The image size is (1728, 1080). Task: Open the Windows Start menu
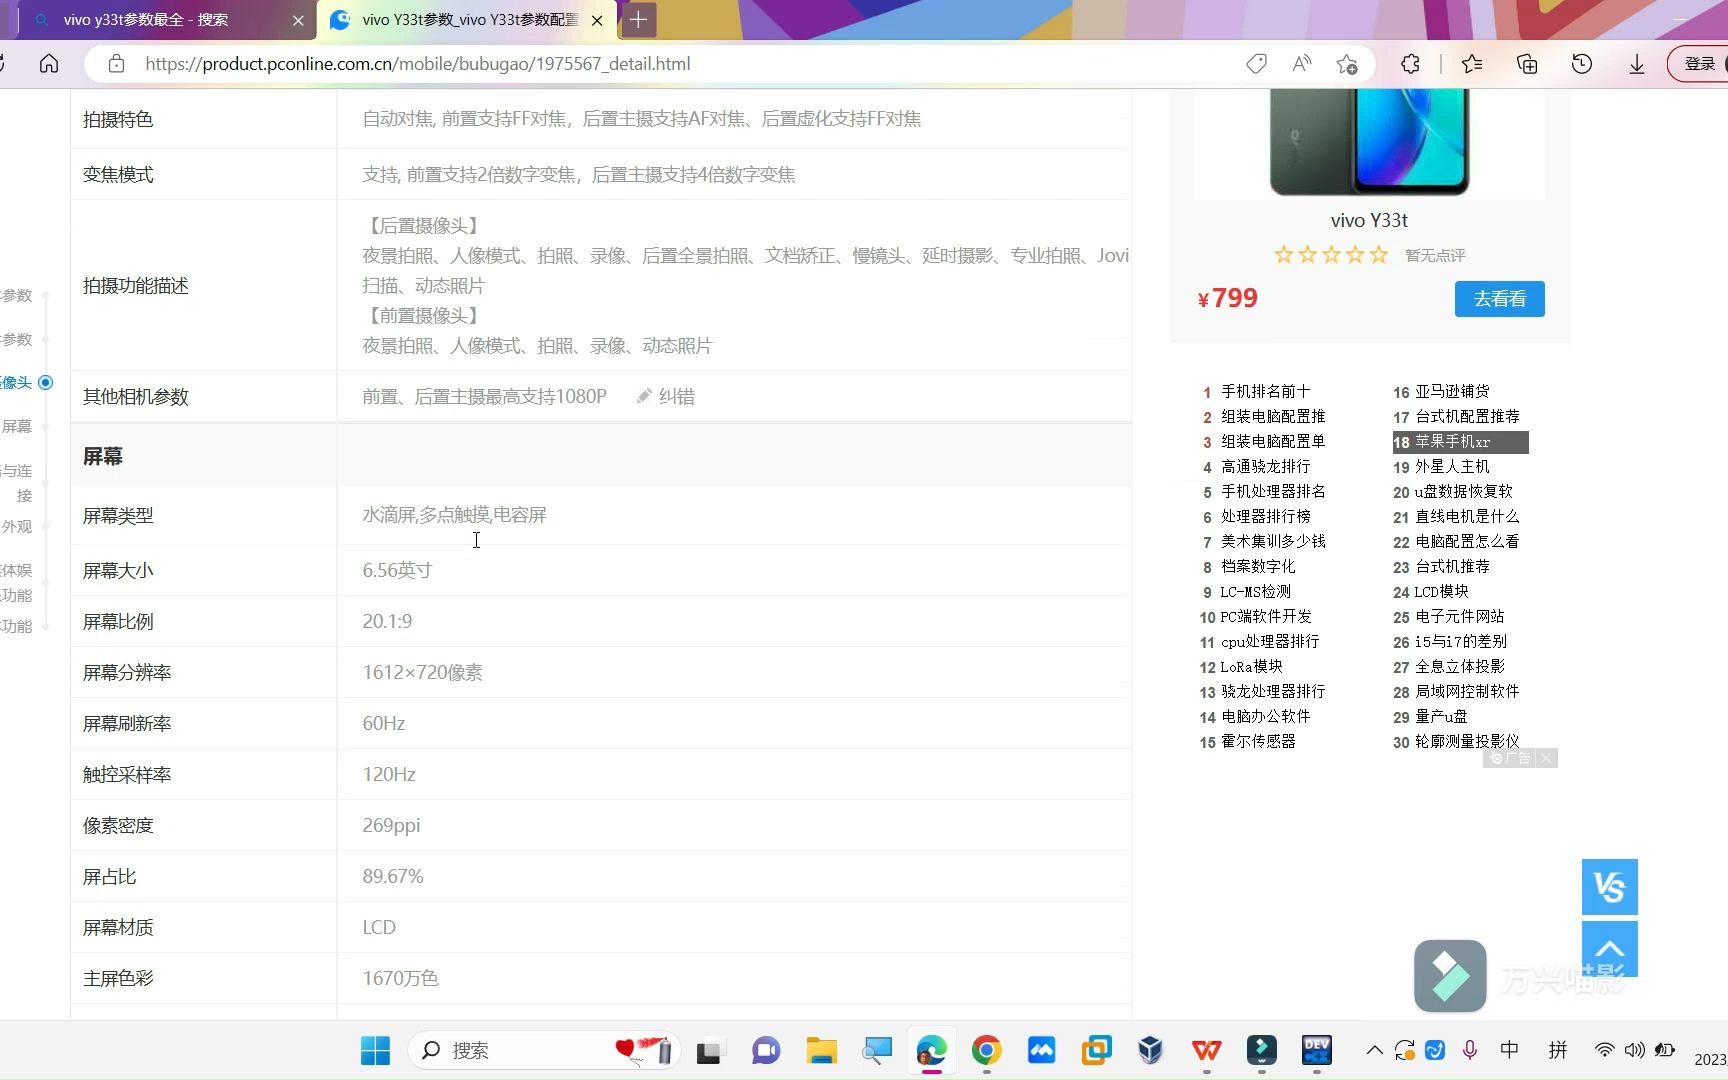(376, 1050)
